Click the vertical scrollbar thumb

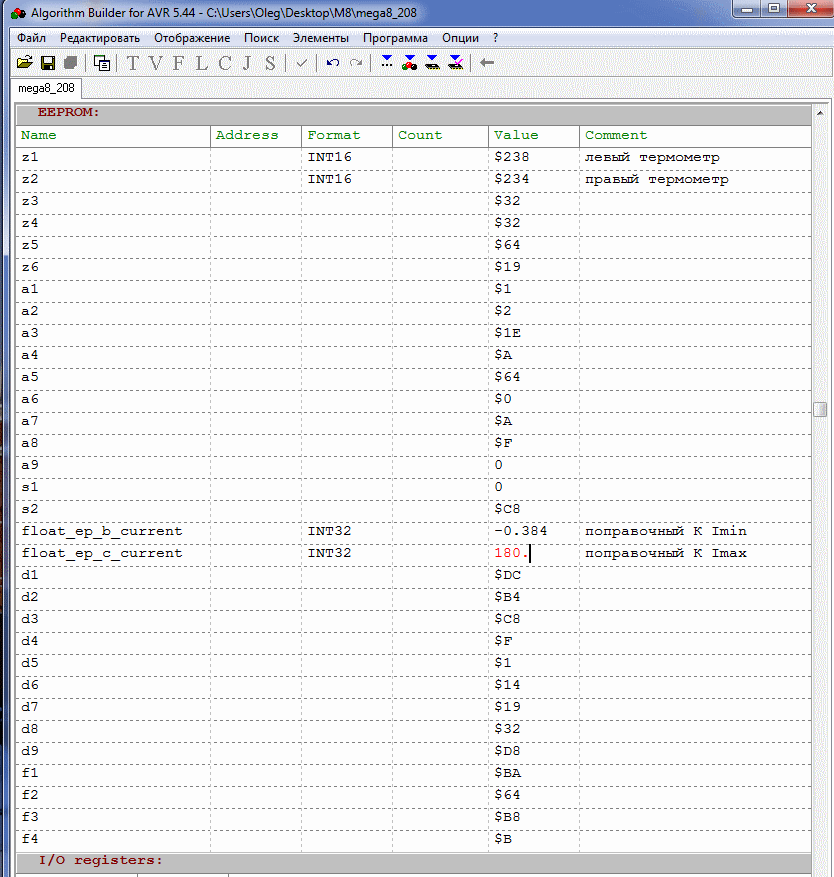click(820, 410)
